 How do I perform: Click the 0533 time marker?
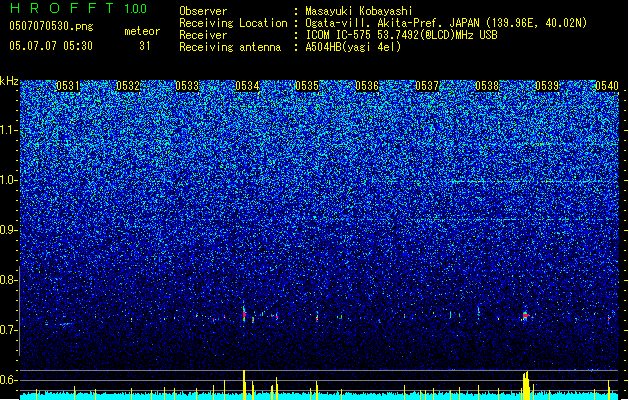pos(187,86)
